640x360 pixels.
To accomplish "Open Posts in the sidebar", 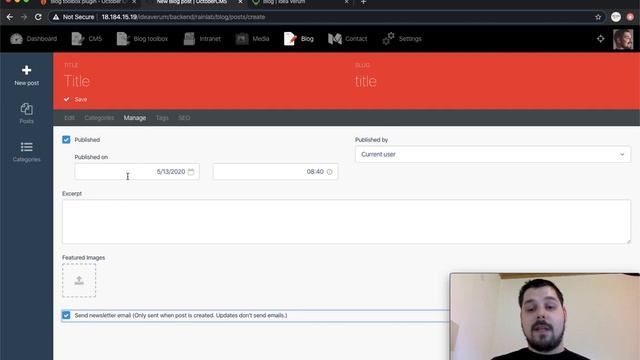I will coord(27,113).
